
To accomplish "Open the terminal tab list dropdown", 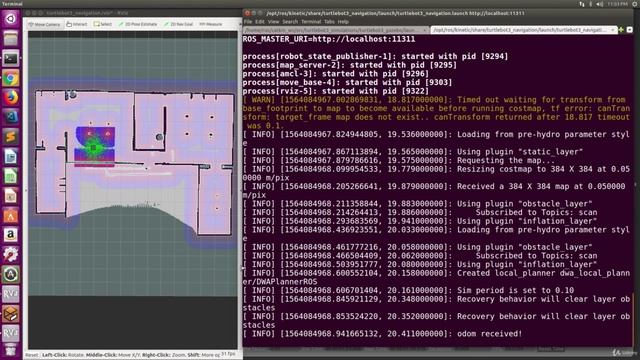I will [629, 30].
